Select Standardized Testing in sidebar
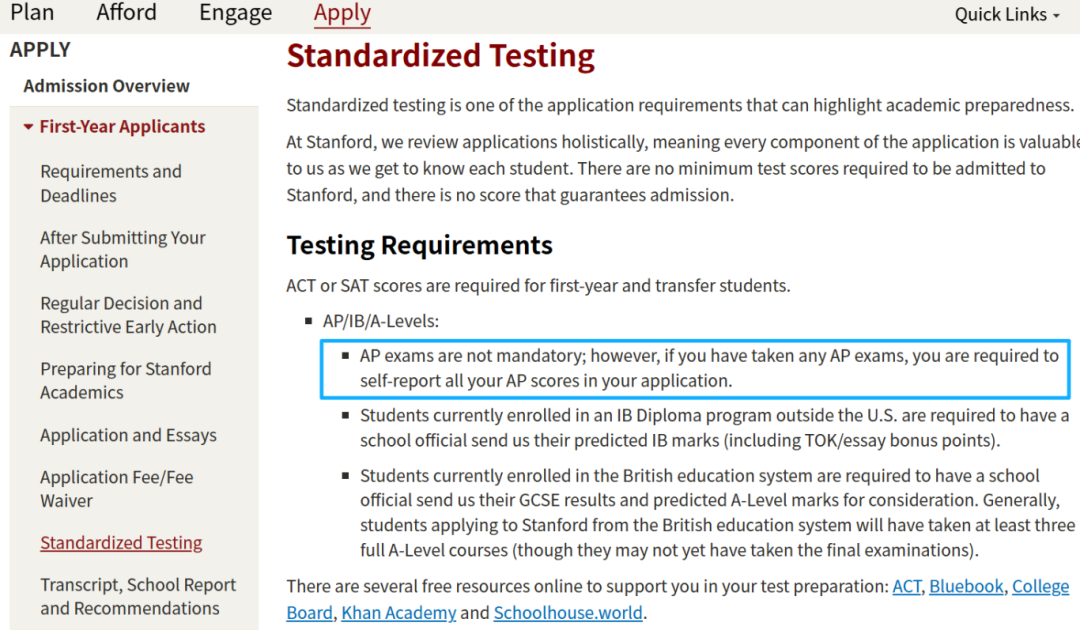This screenshot has height=630, width=1080. 121,543
